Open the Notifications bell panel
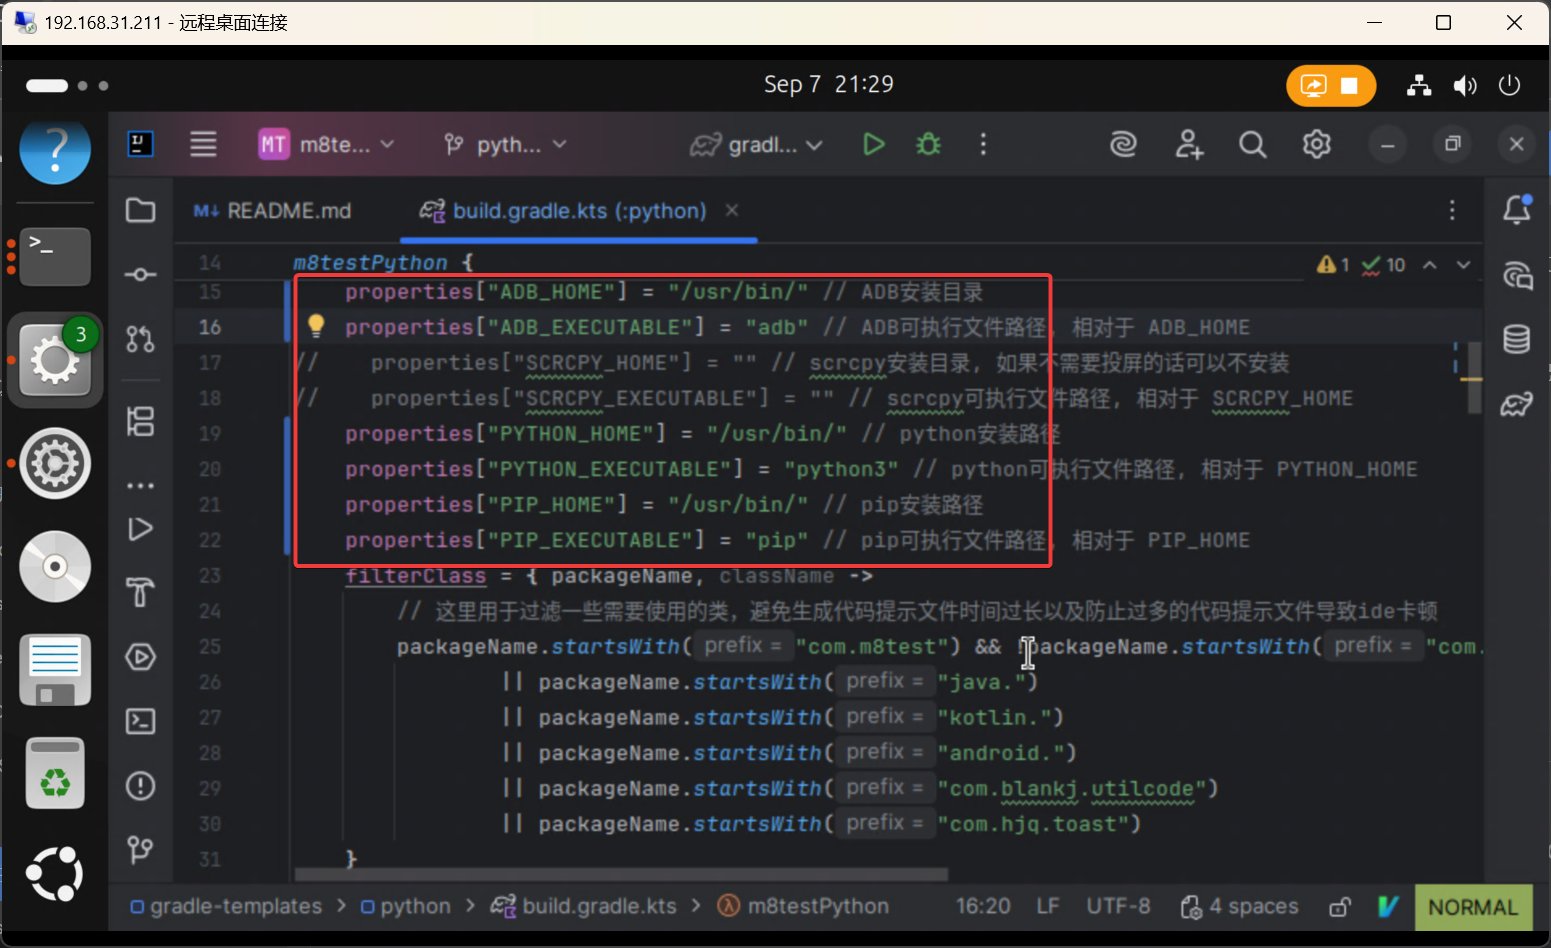The image size is (1551, 948). (1516, 210)
